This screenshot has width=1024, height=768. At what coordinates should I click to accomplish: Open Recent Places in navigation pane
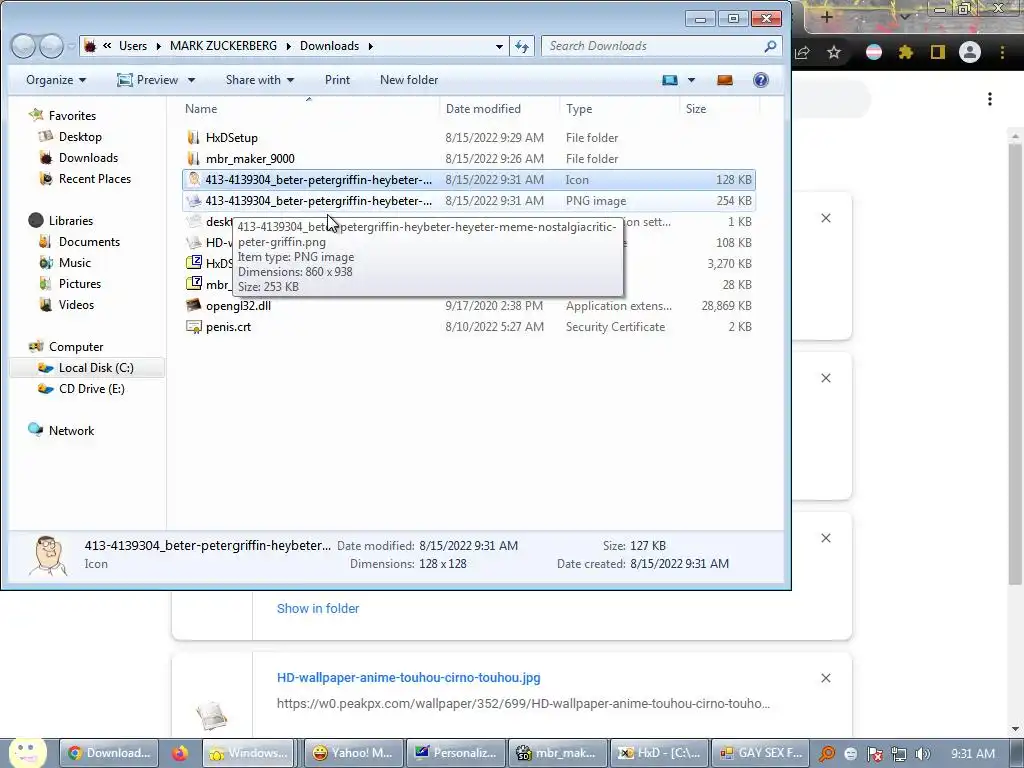(x=95, y=178)
